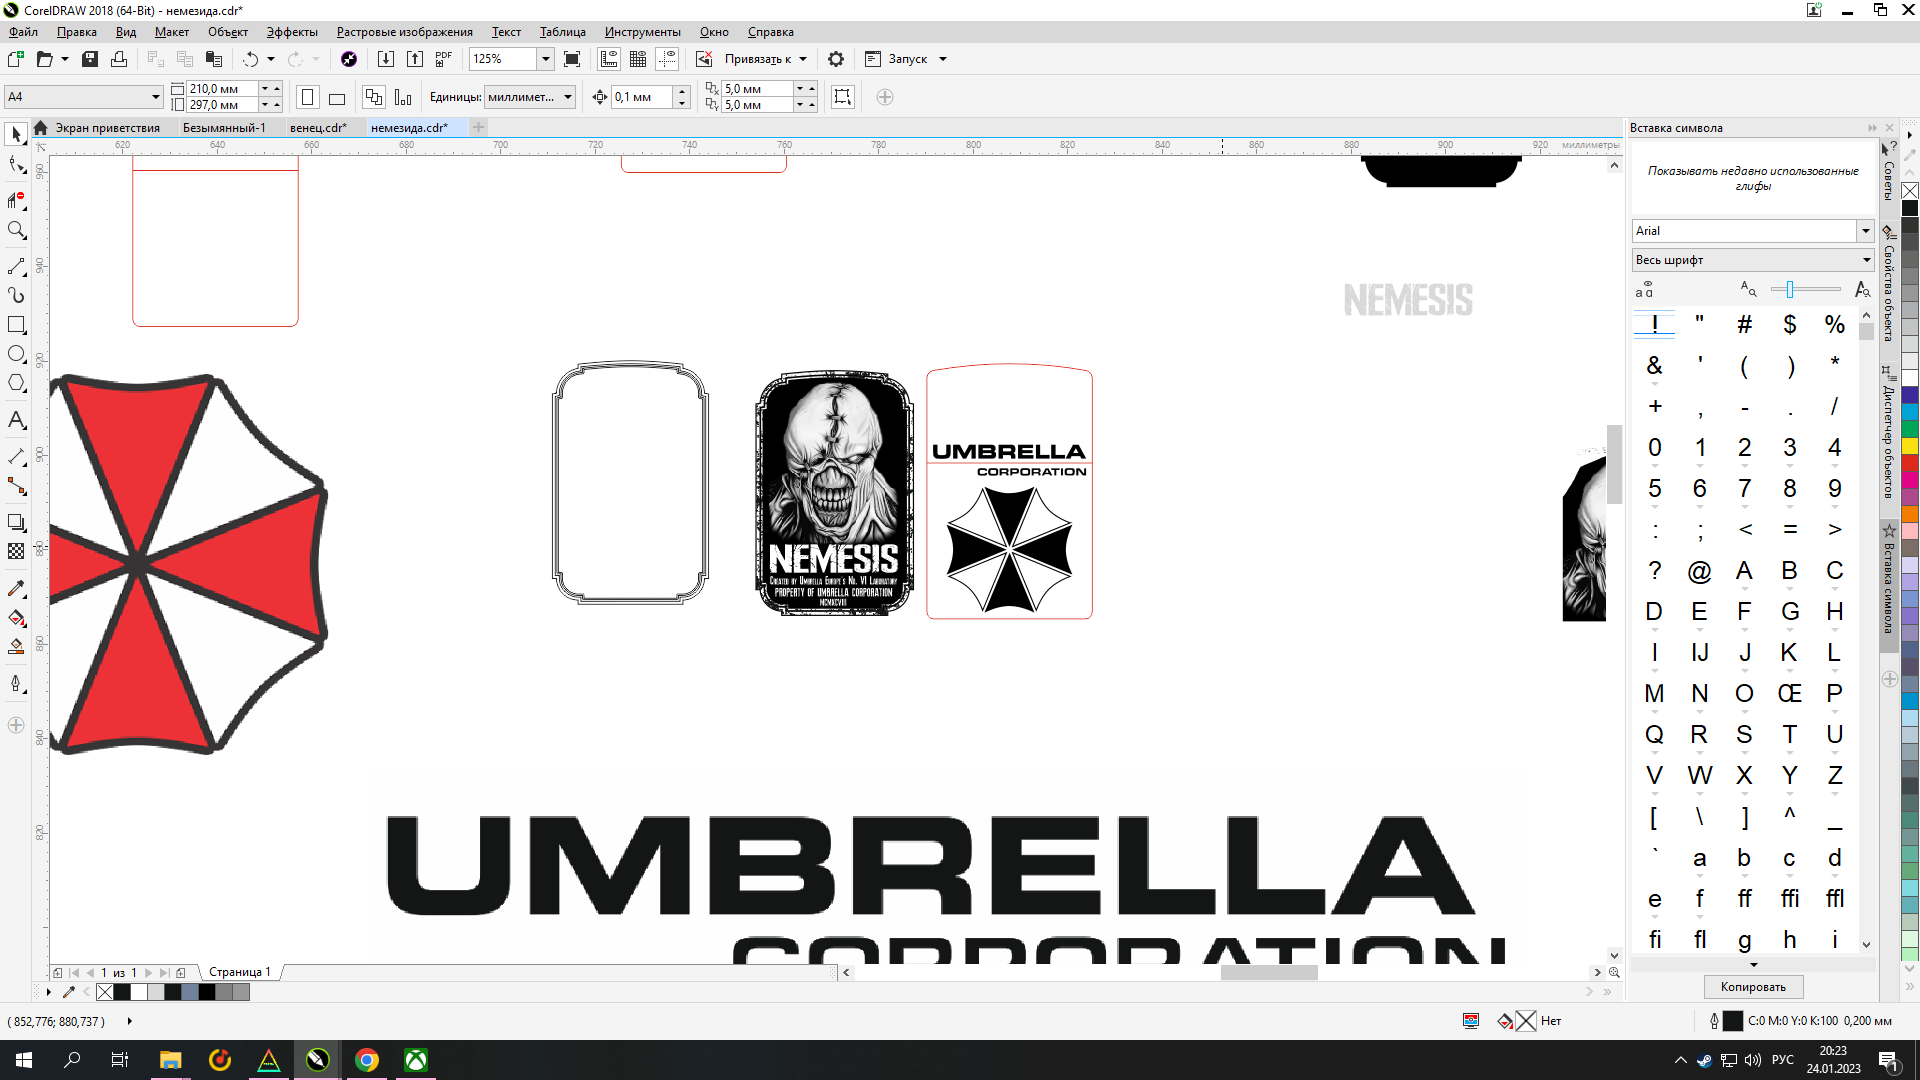This screenshot has height=1080, width=1920.
Task: Select the Rectangle tool
Action: 16,325
